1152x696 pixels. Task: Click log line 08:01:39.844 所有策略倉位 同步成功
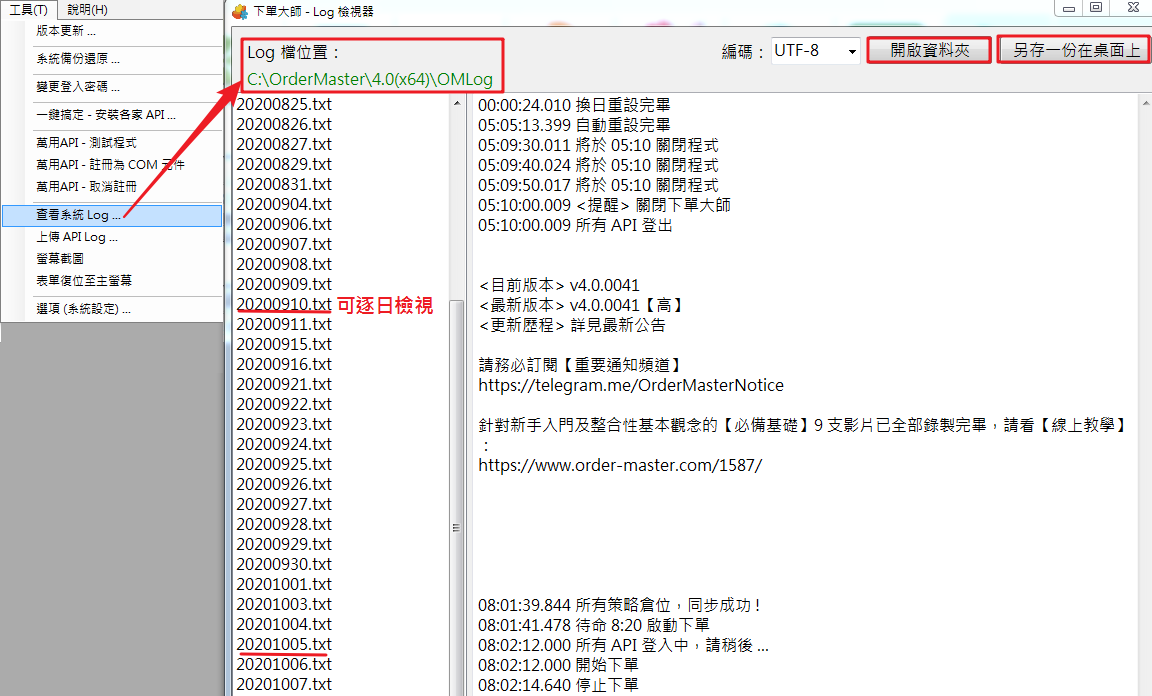point(621,605)
